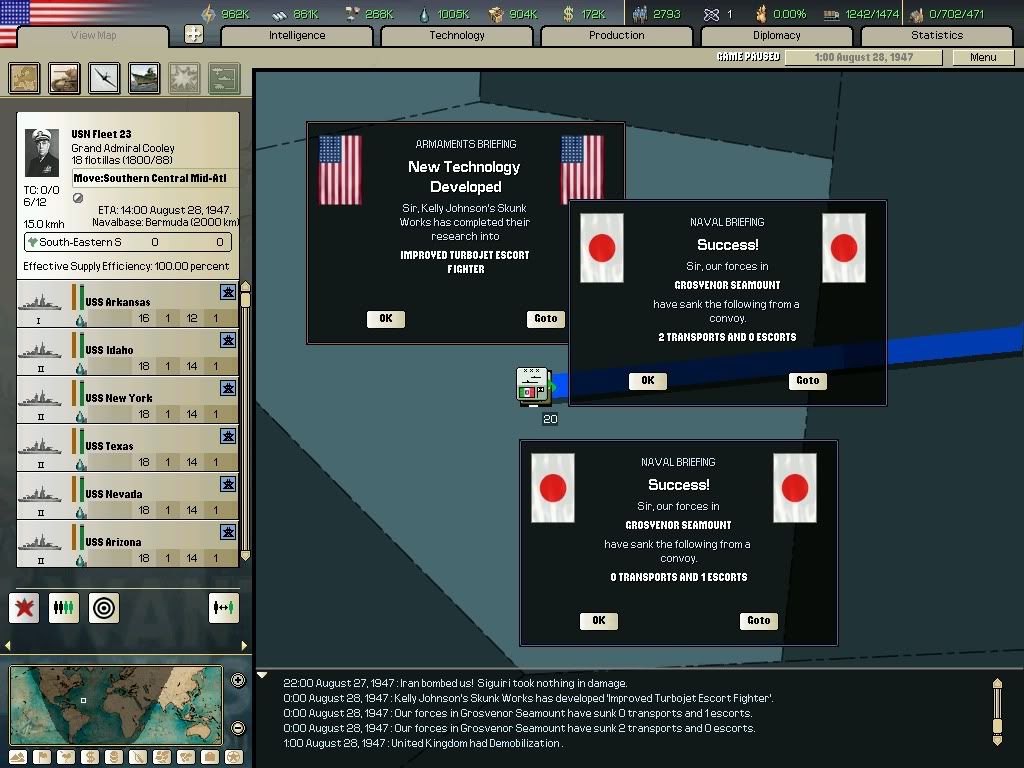The height and width of the screenshot is (768, 1024).
Task: Toggle the USS Arkansas detachment star
Action: (229, 292)
